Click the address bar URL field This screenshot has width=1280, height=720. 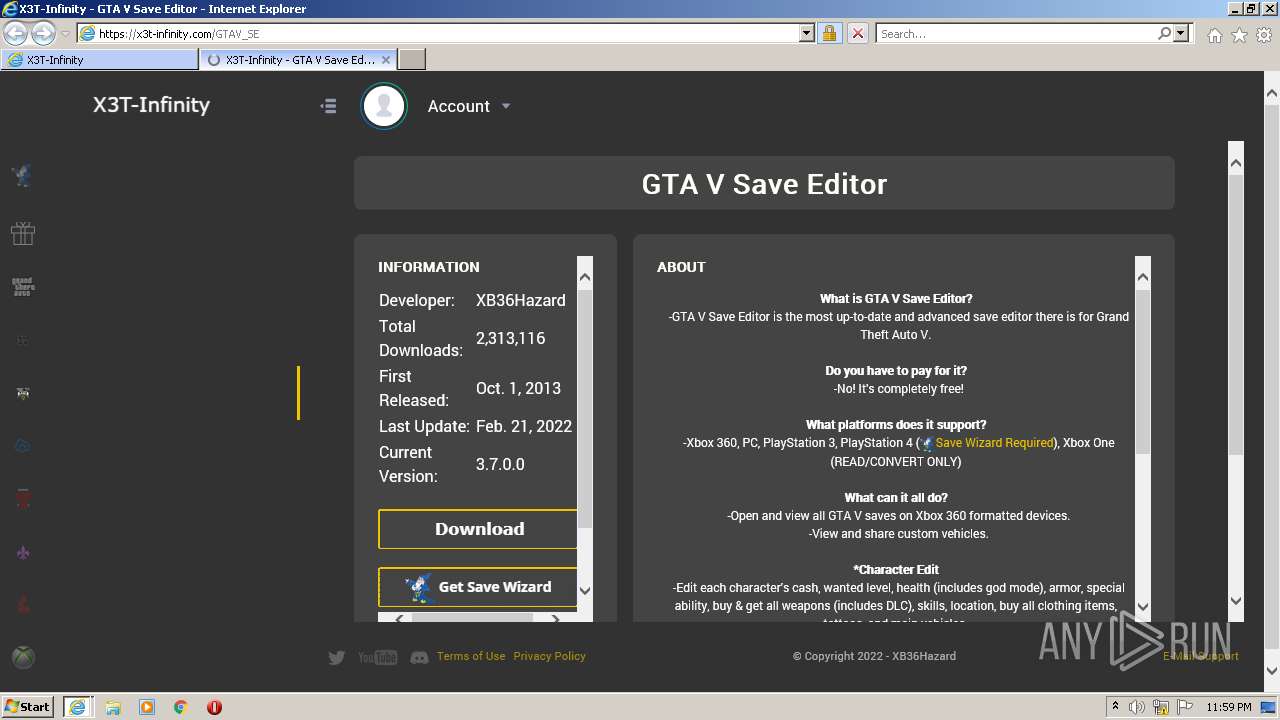coord(448,34)
